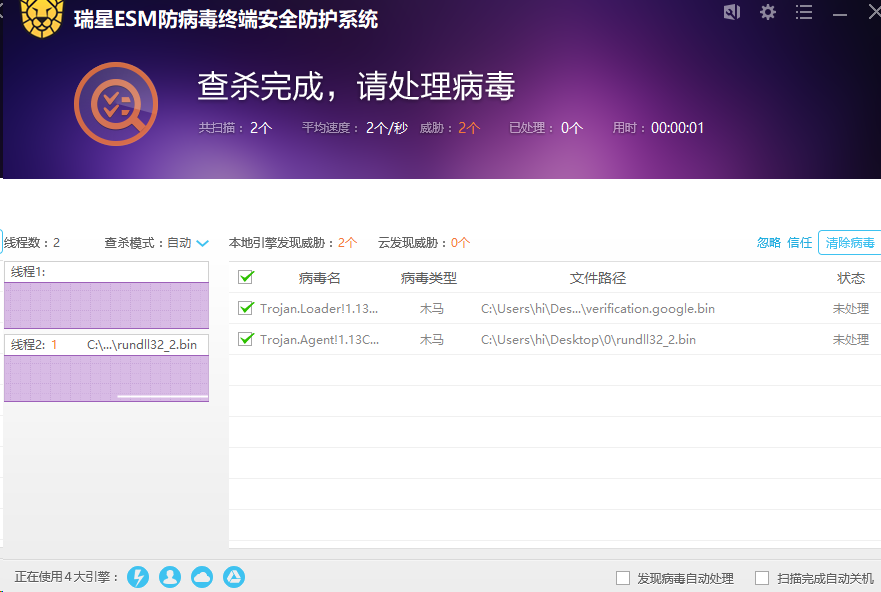Screen dimensions: 881x592
Task: Click the 忽略 link
Action: tap(768, 243)
